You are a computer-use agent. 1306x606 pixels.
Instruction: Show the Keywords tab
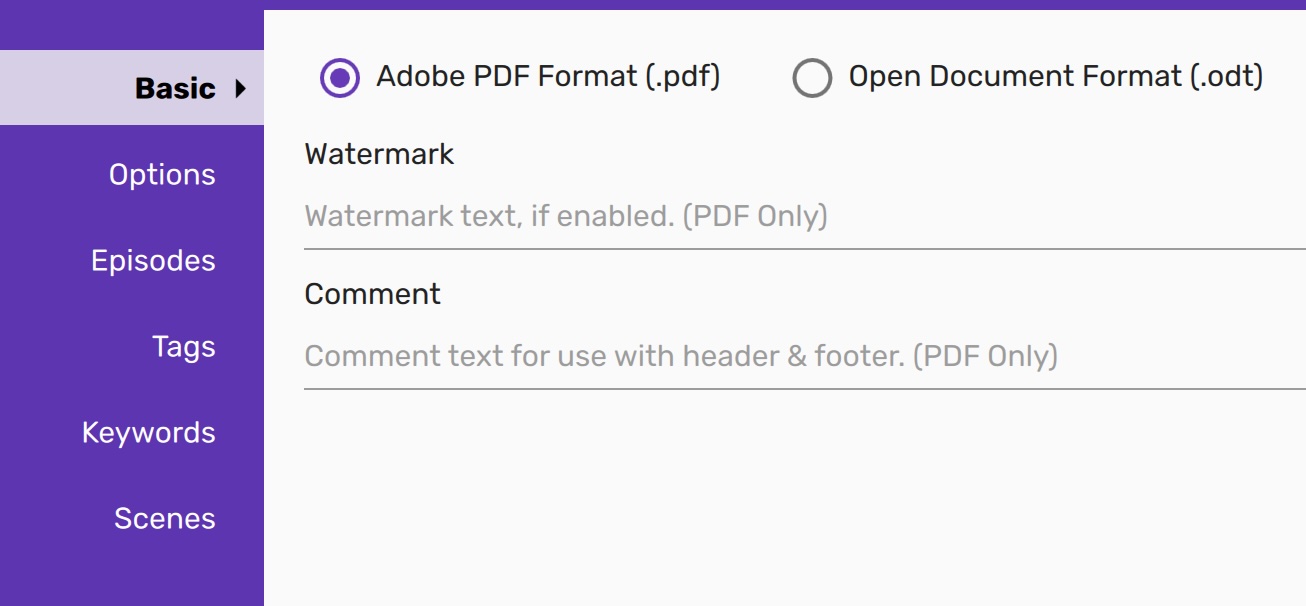(149, 433)
